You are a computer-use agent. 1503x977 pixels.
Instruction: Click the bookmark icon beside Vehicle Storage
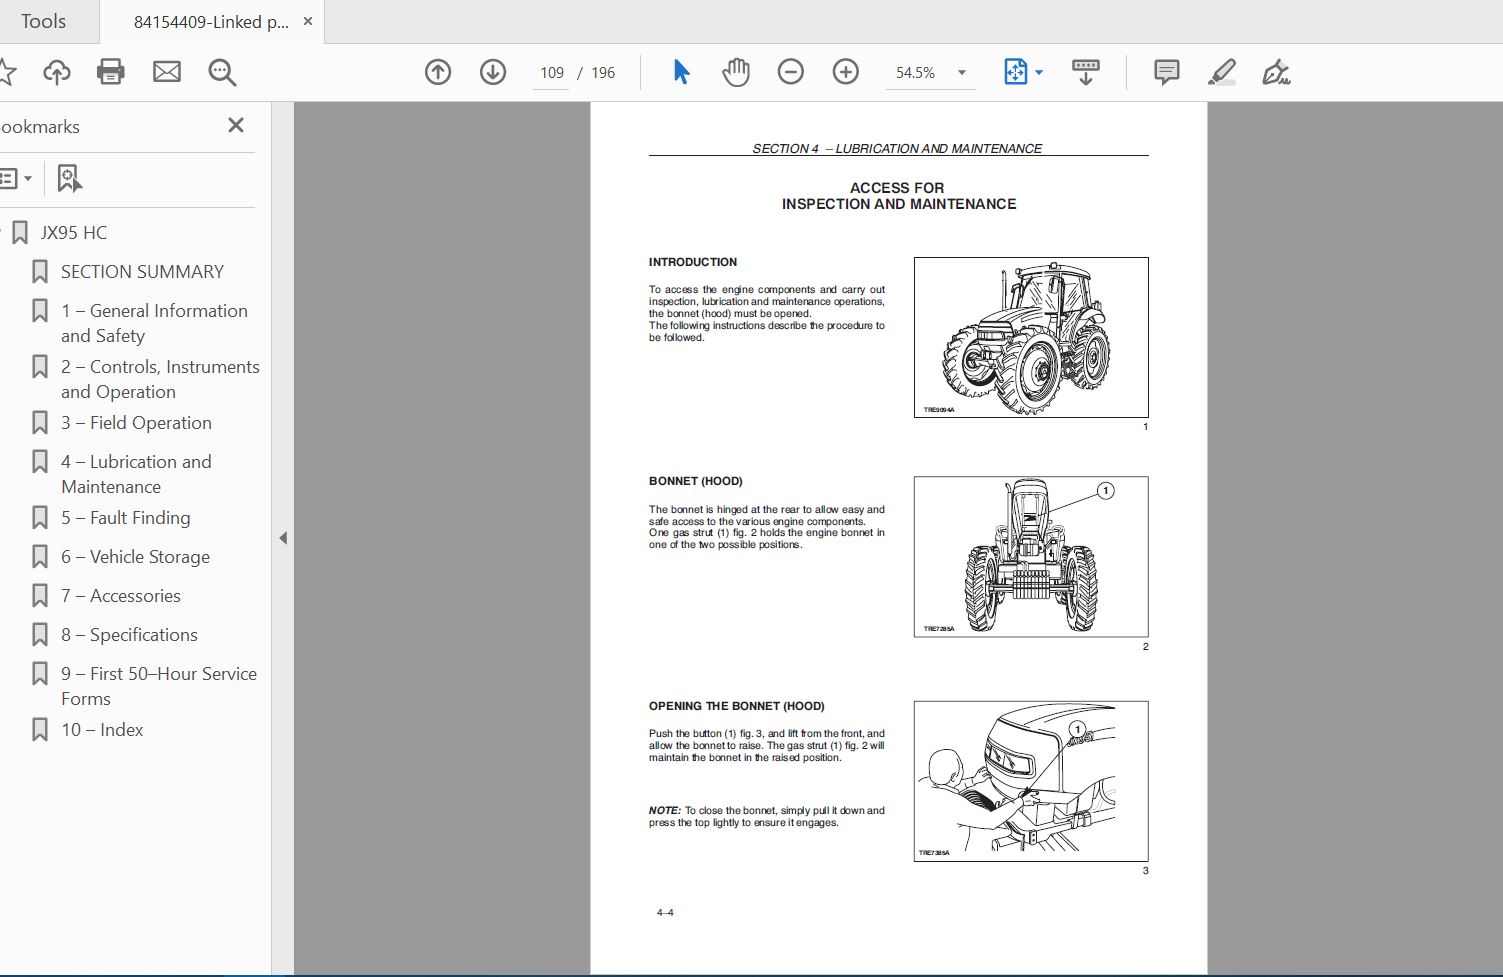[40, 557]
